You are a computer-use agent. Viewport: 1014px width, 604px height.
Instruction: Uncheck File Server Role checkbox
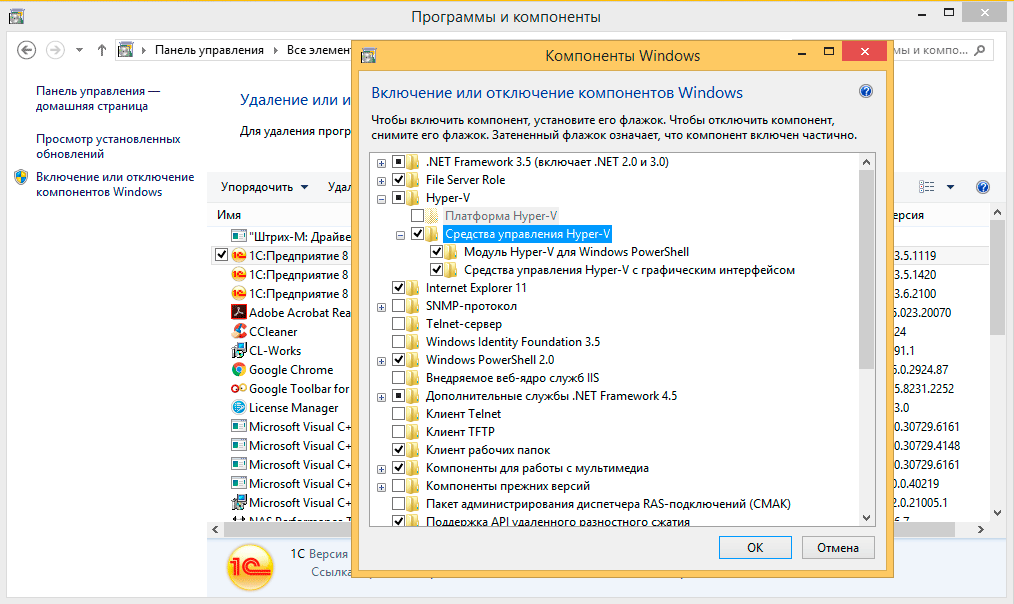click(x=398, y=180)
